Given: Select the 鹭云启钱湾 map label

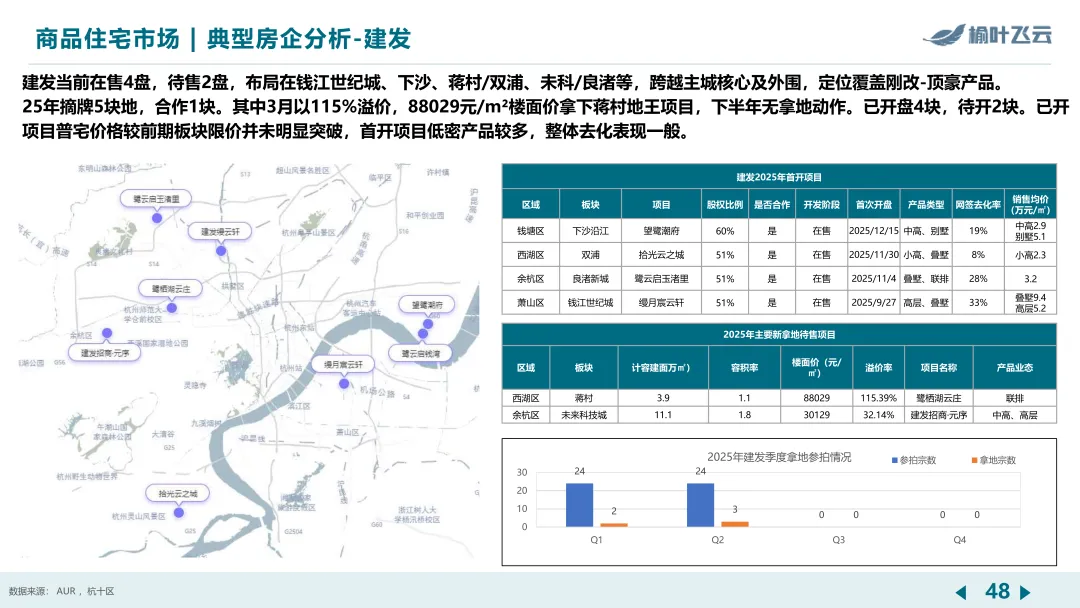Looking at the screenshot, I should (x=421, y=353).
